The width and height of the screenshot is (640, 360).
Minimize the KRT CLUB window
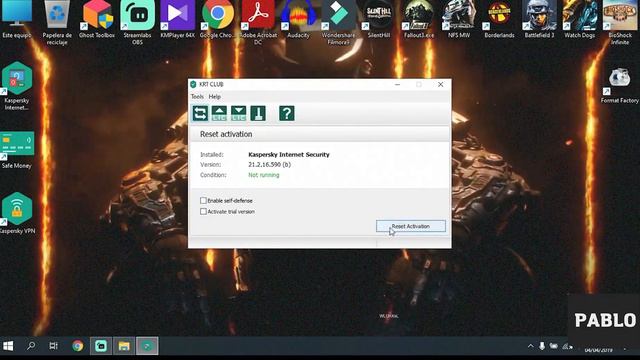pos(398,84)
